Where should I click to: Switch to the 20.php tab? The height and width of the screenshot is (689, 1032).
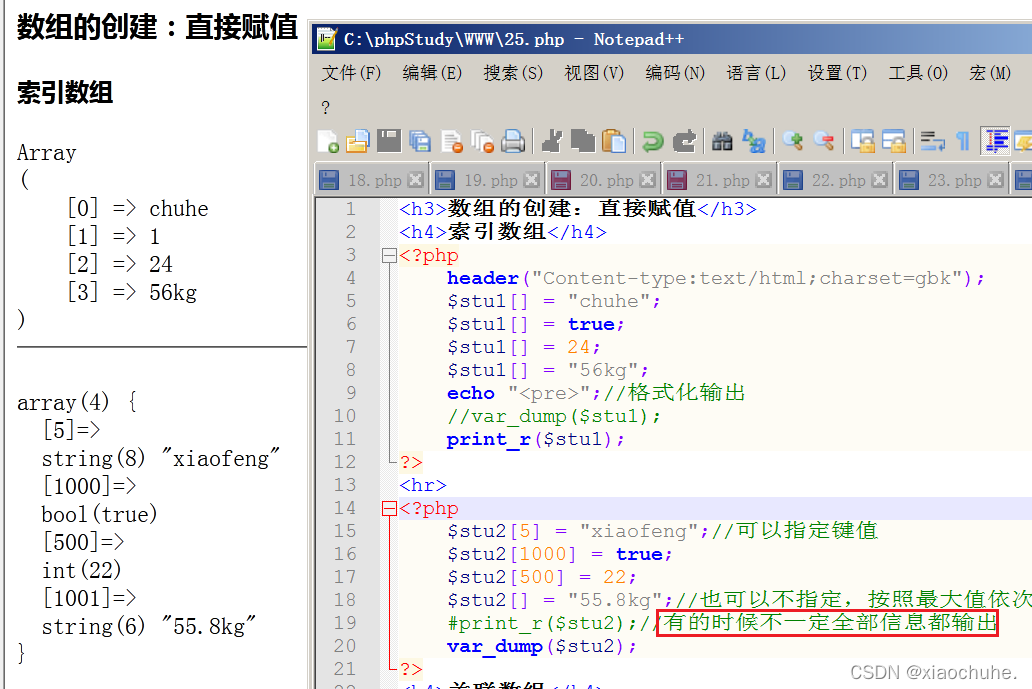click(x=606, y=180)
